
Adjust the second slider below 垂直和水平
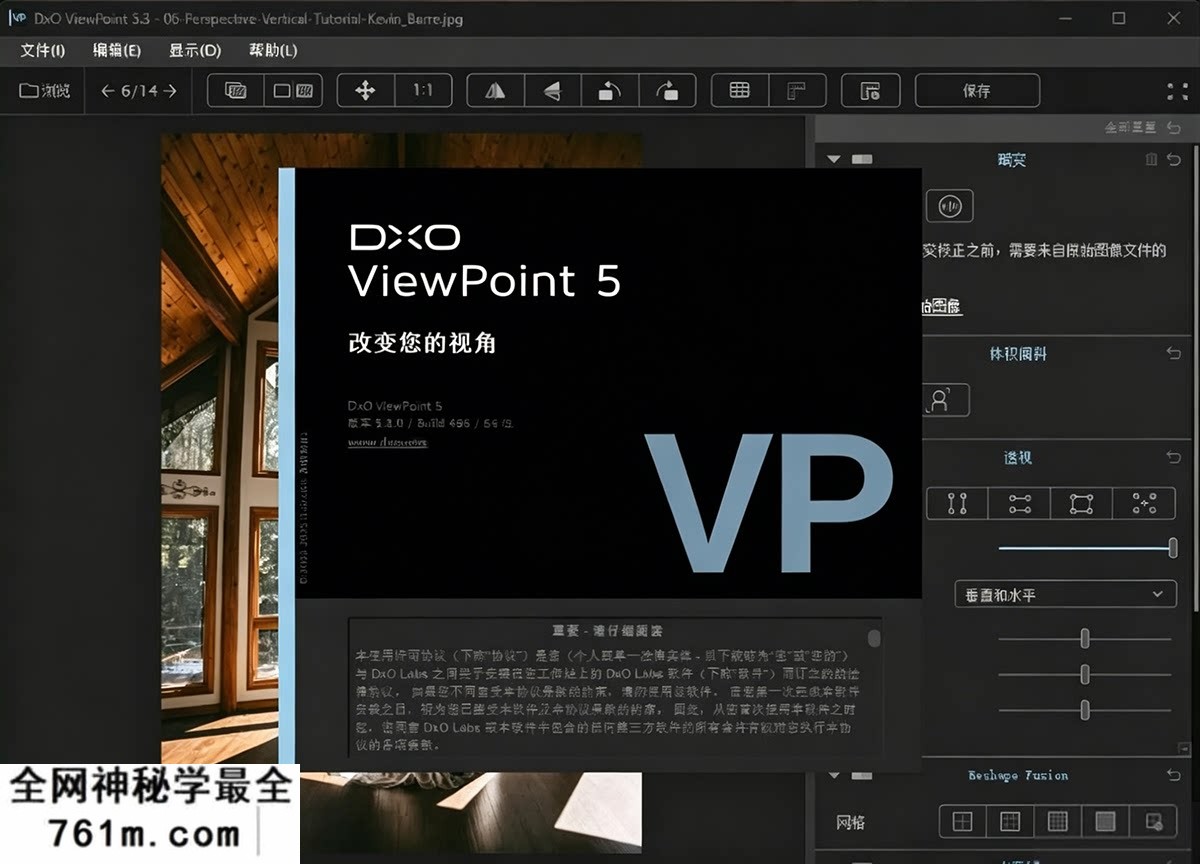tap(1085, 675)
